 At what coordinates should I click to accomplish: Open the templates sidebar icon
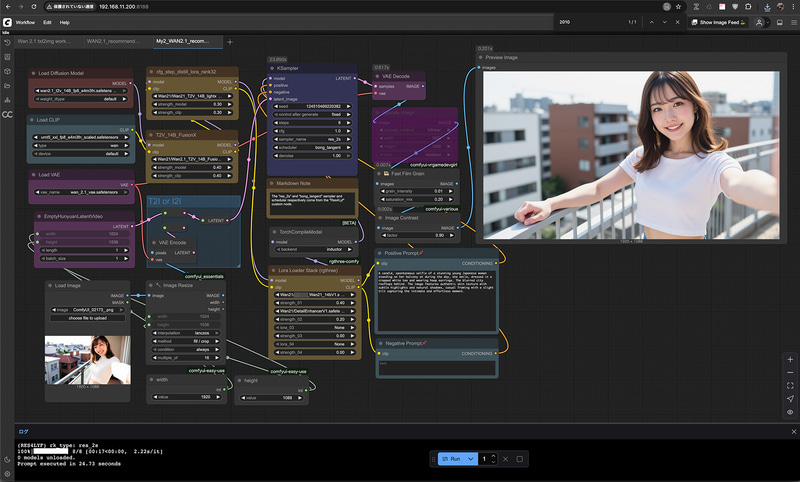click(x=7, y=100)
